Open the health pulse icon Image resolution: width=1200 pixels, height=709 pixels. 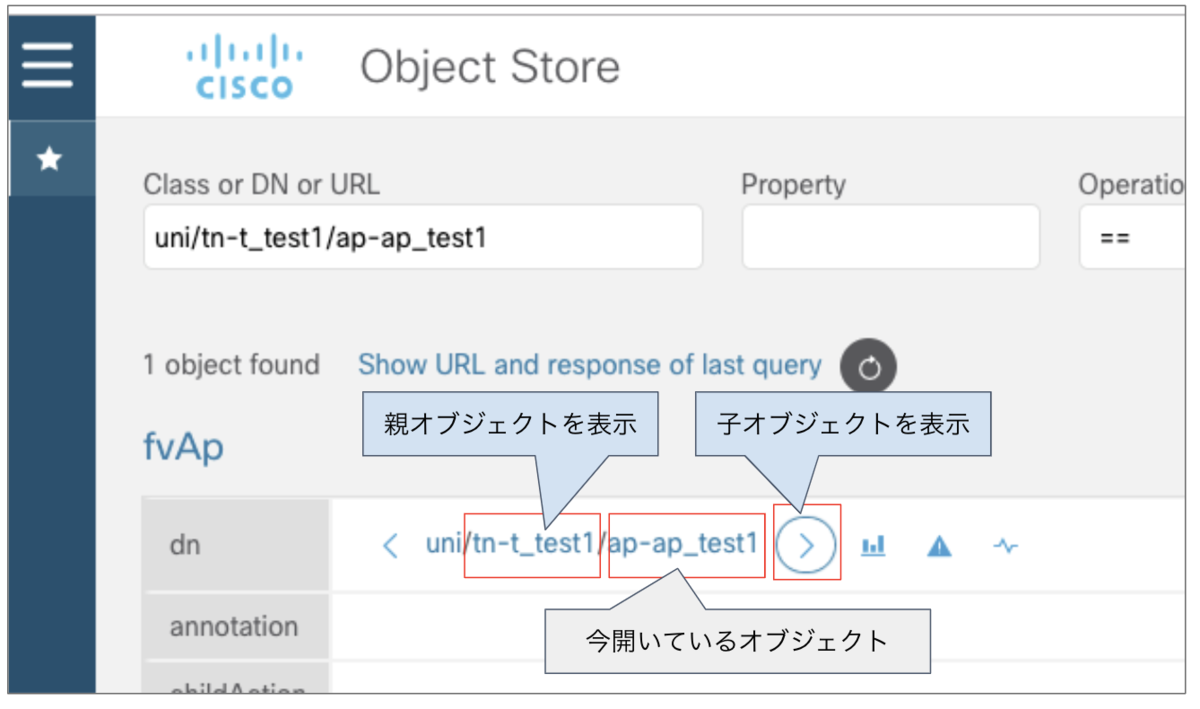click(1006, 545)
